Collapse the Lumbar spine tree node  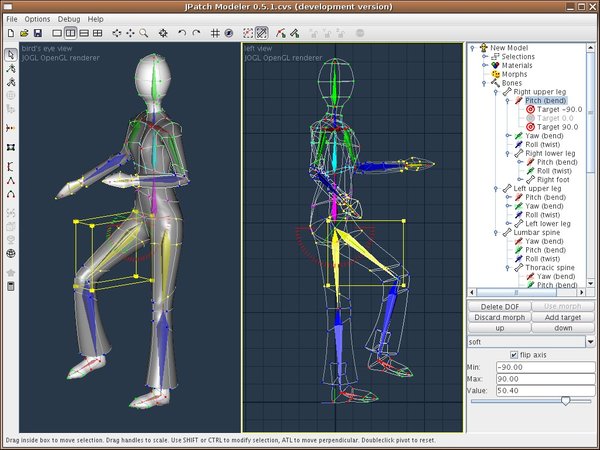pyautogui.click(x=496, y=232)
